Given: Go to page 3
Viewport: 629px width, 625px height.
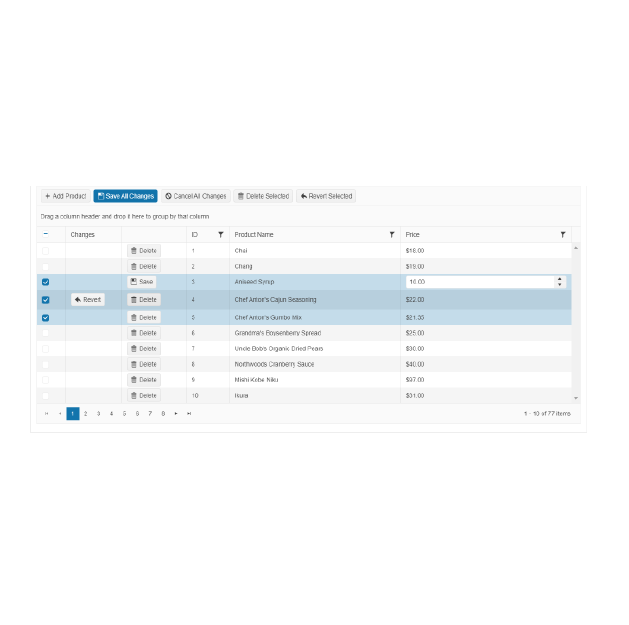Looking at the screenshot, I should click(x=98, y=414).
